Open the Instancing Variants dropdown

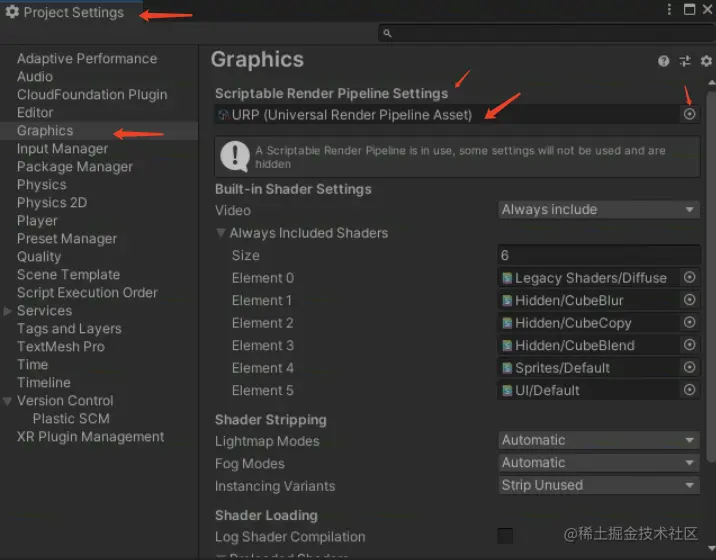point(599,485)
